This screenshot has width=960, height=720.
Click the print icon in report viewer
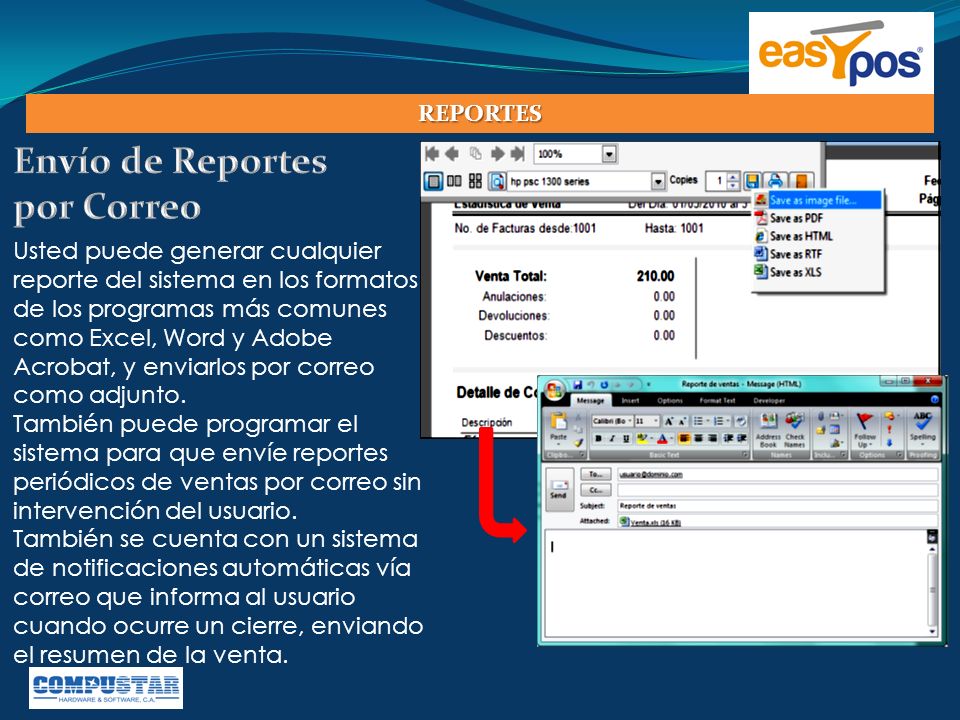point(775,181)
